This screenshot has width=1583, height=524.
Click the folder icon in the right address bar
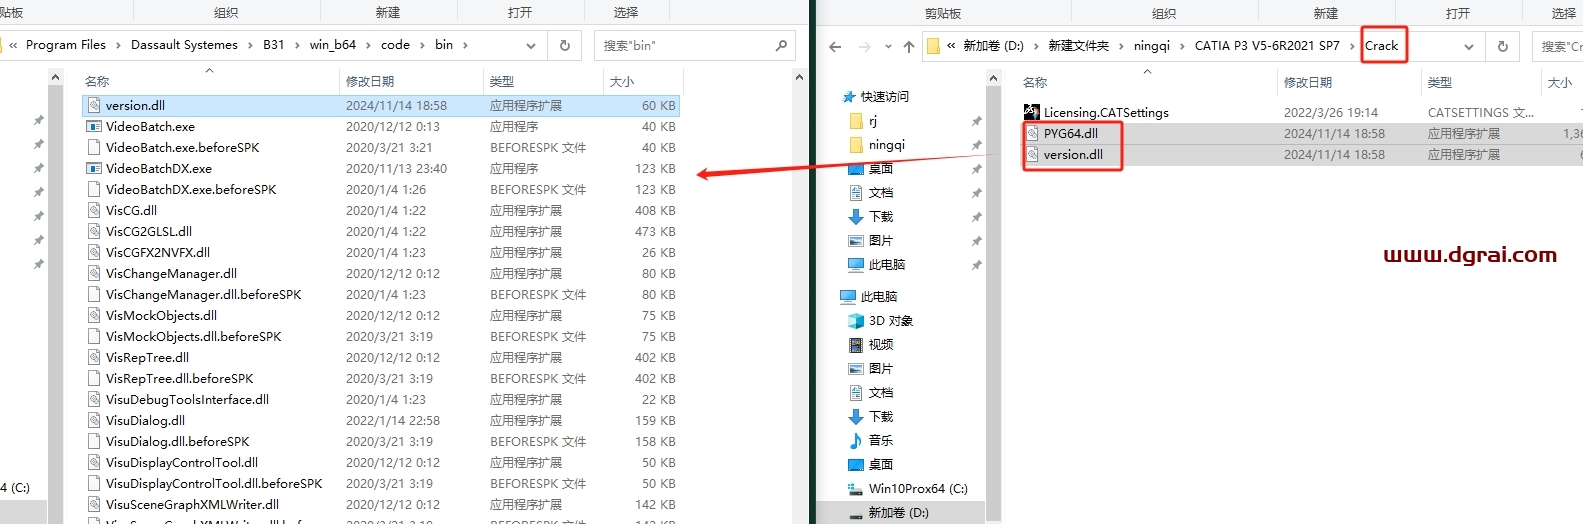tap(933, 46)
